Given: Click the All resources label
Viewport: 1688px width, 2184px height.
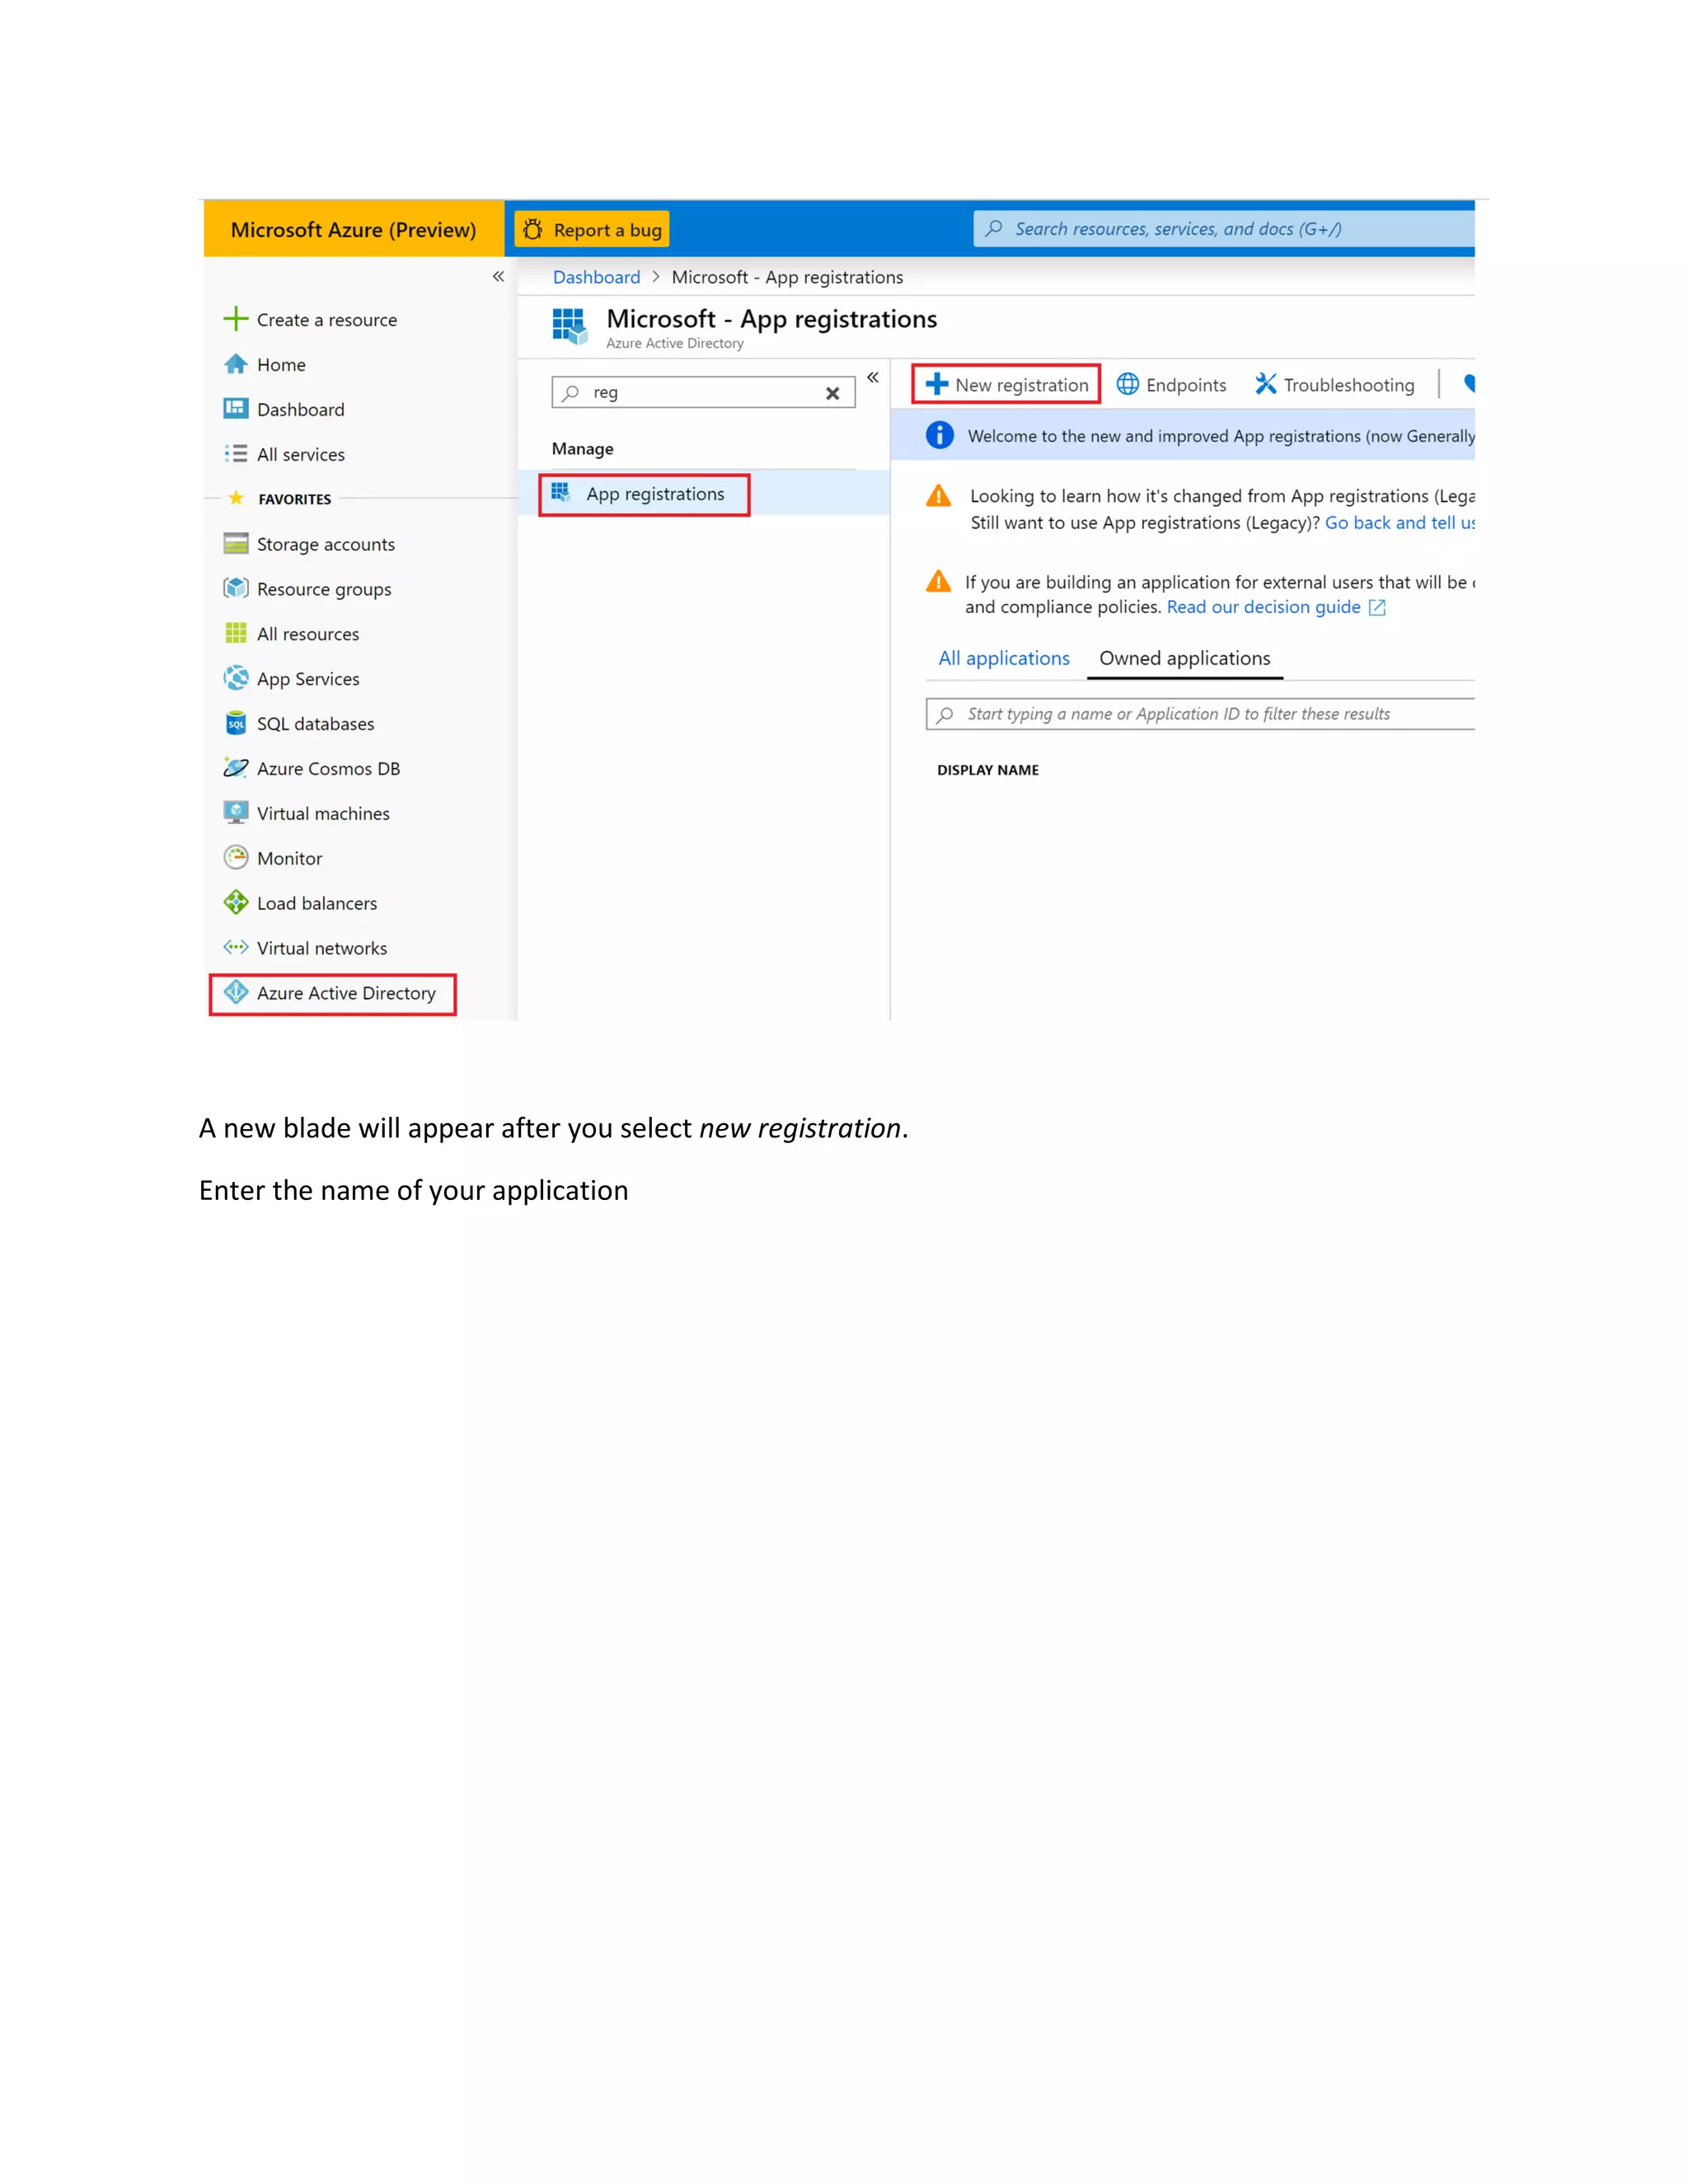Looking at the screenshot, I should (308, 634).
